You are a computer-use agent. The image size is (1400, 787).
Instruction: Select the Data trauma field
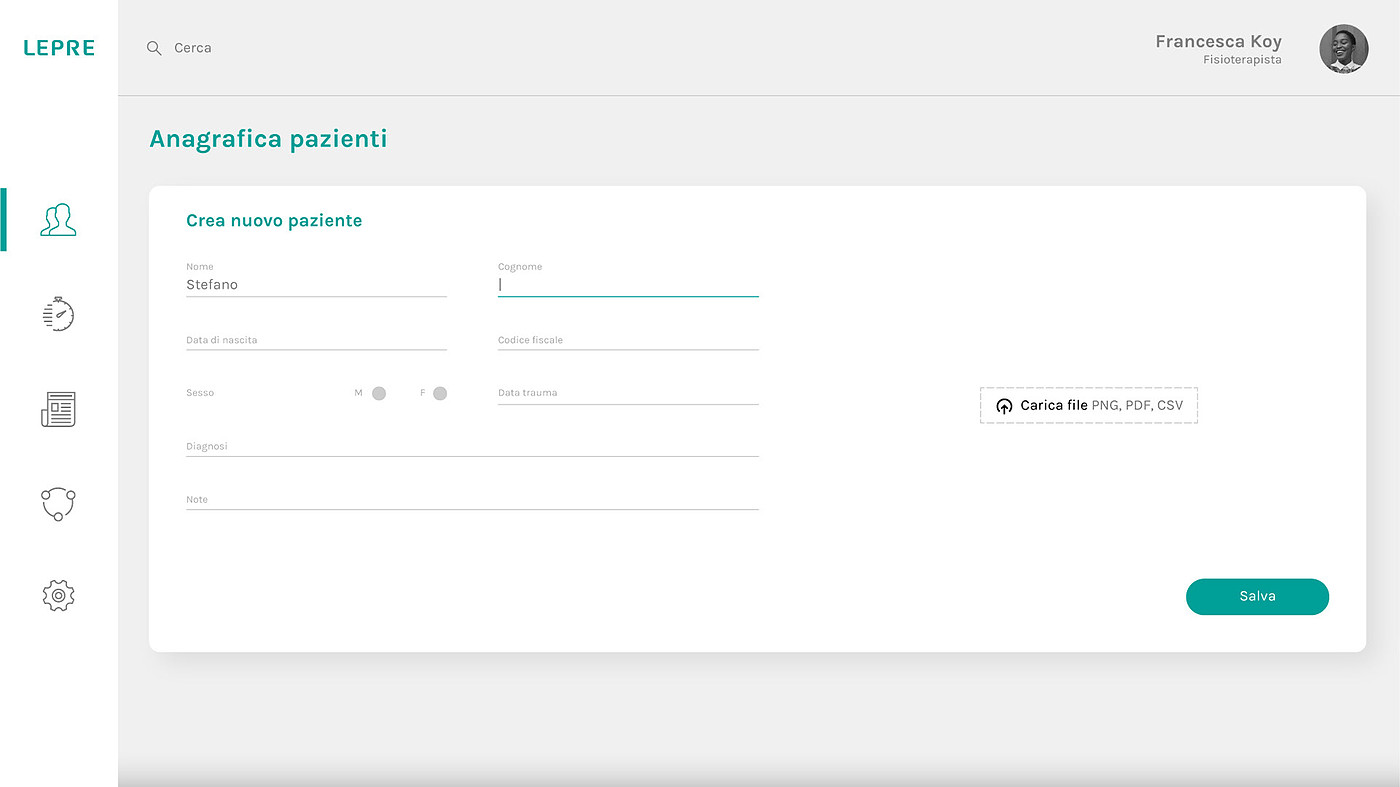coord(628,393)
